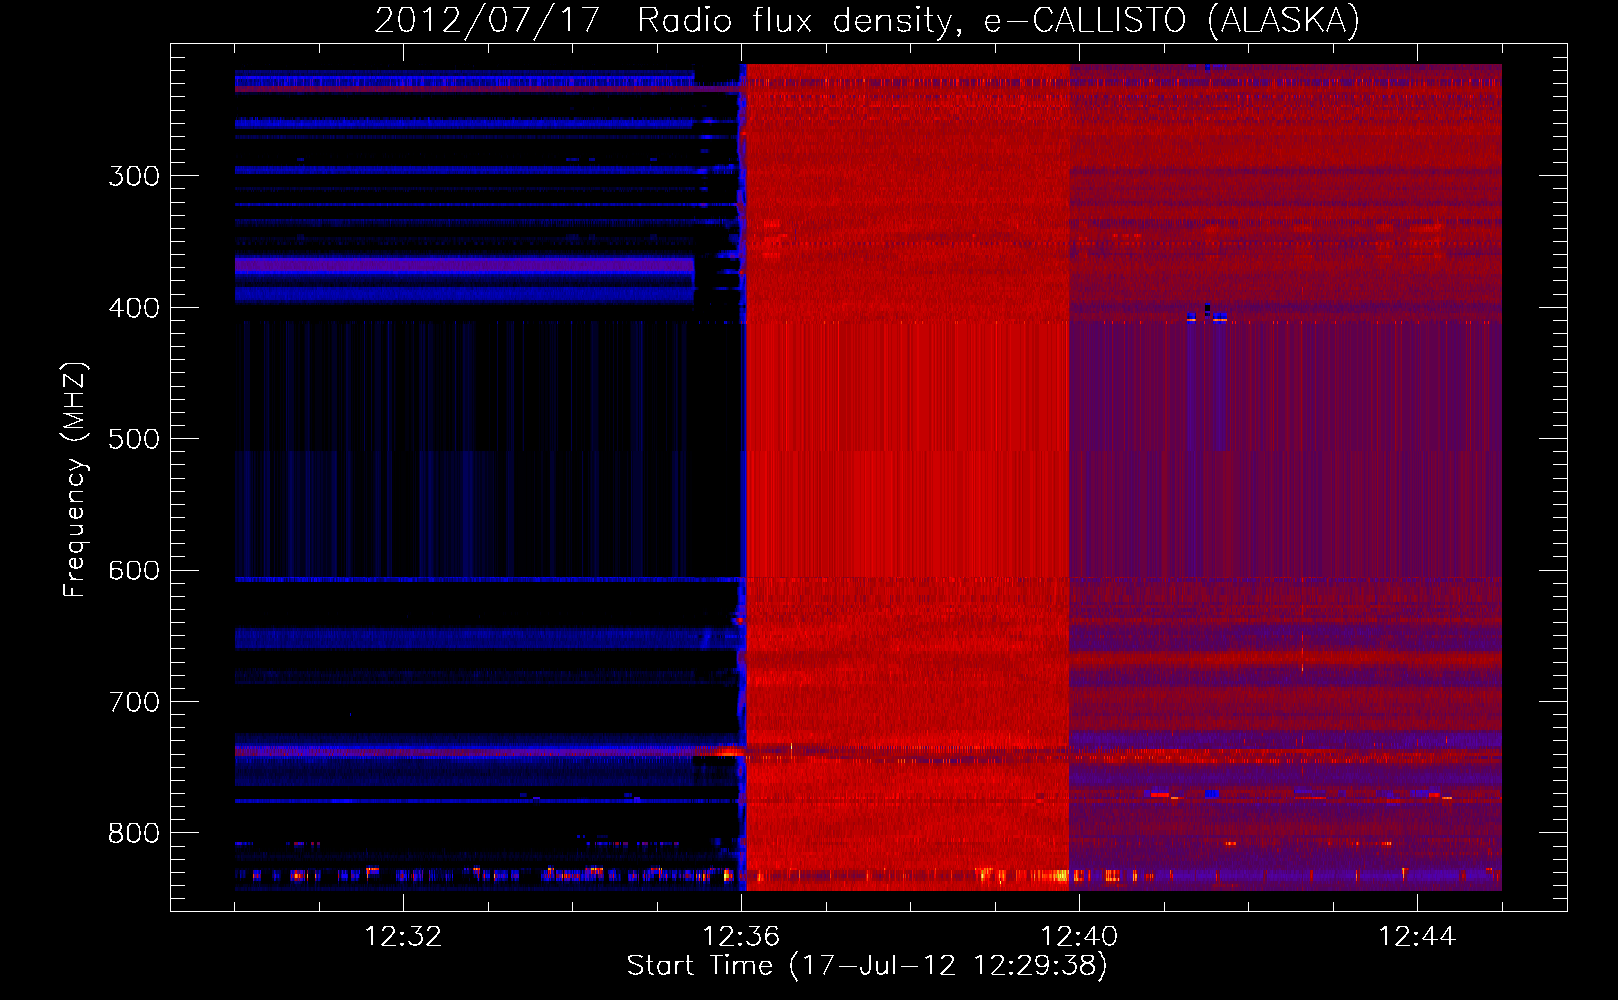Viewport: 1618px width, 1000px height.
Task: Click the 12:44 time tick label
Action: [1417, 936]
